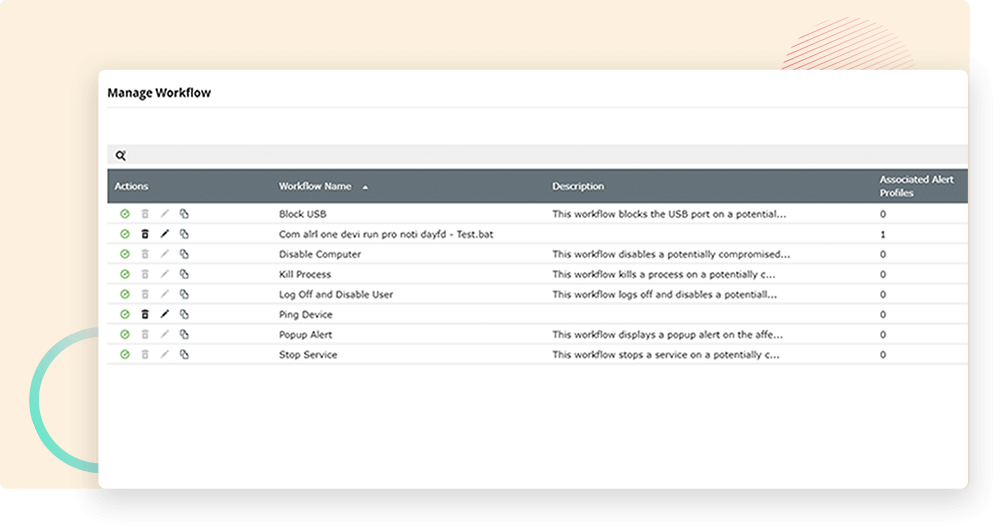Edit icon for Disable Computer workflow

point(165,254)
